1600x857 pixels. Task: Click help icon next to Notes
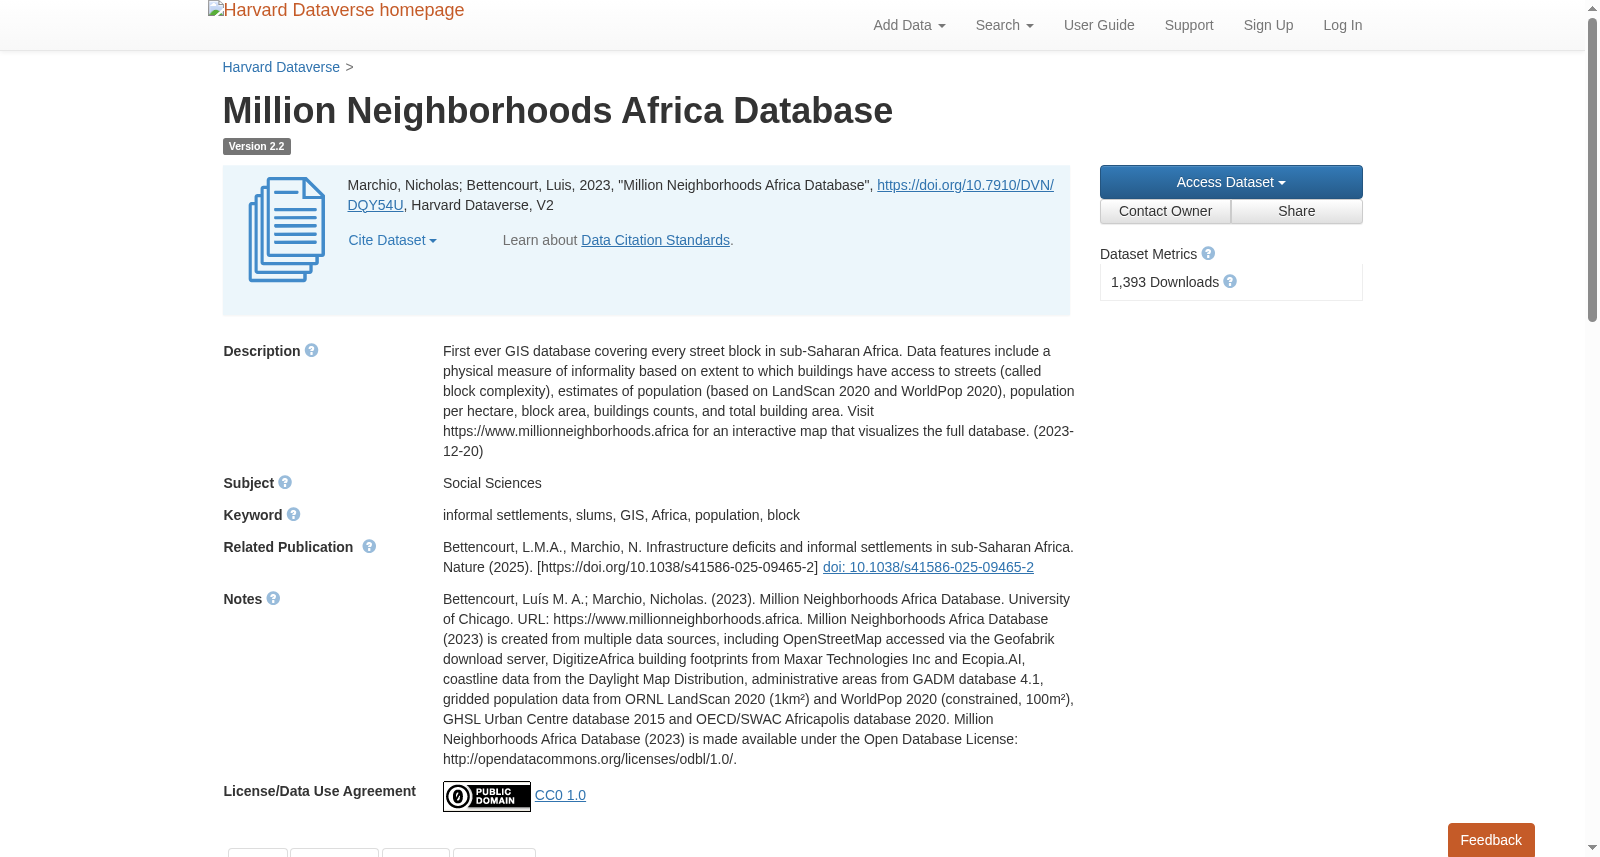click(273, 599)
